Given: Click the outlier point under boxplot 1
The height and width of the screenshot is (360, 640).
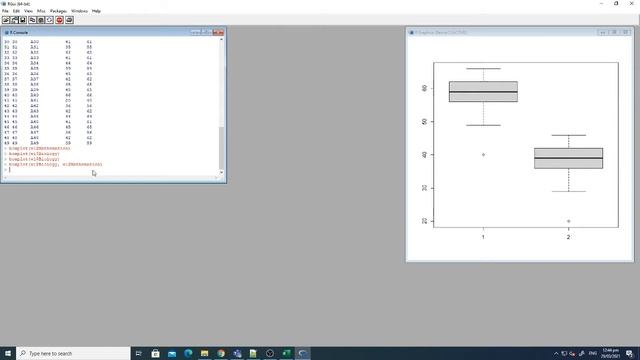Looking at the screenshot, I should pos(483,155).
